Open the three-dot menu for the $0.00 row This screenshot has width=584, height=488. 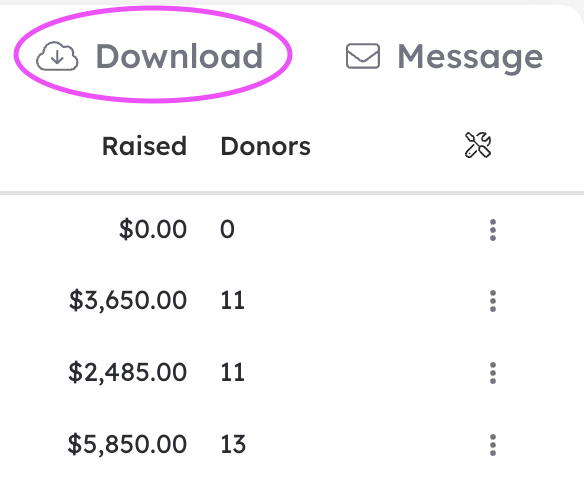click(493, 230)
